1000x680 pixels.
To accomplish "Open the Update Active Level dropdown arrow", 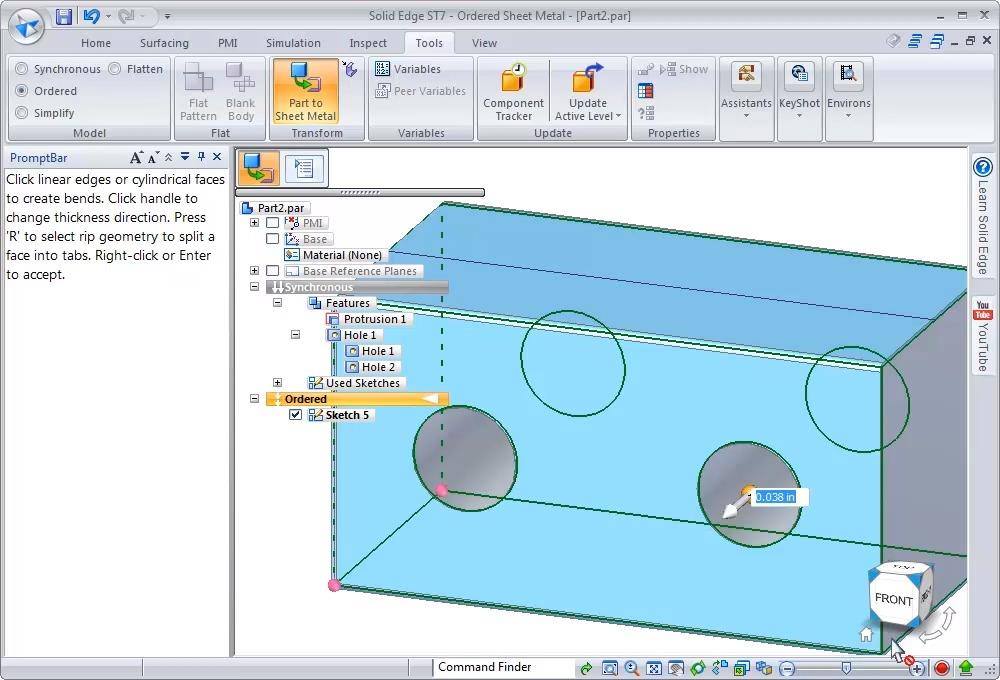I will (618, 115).
